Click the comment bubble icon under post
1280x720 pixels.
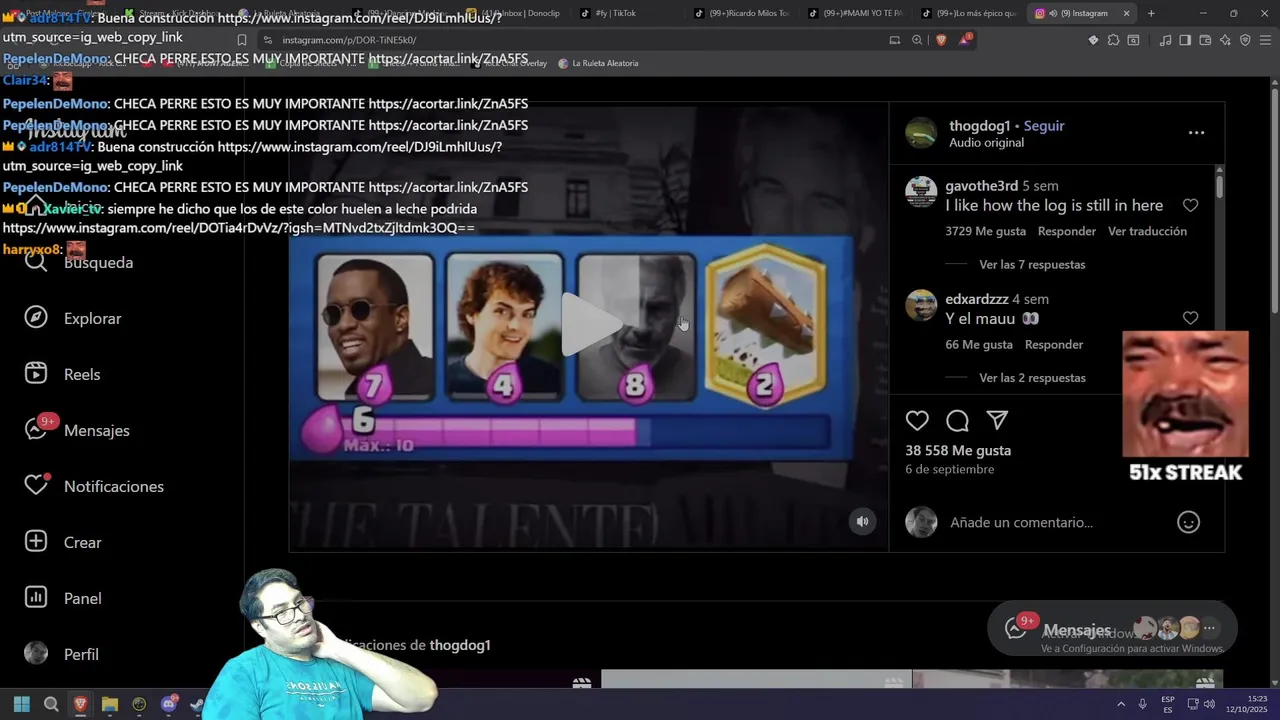957,420
